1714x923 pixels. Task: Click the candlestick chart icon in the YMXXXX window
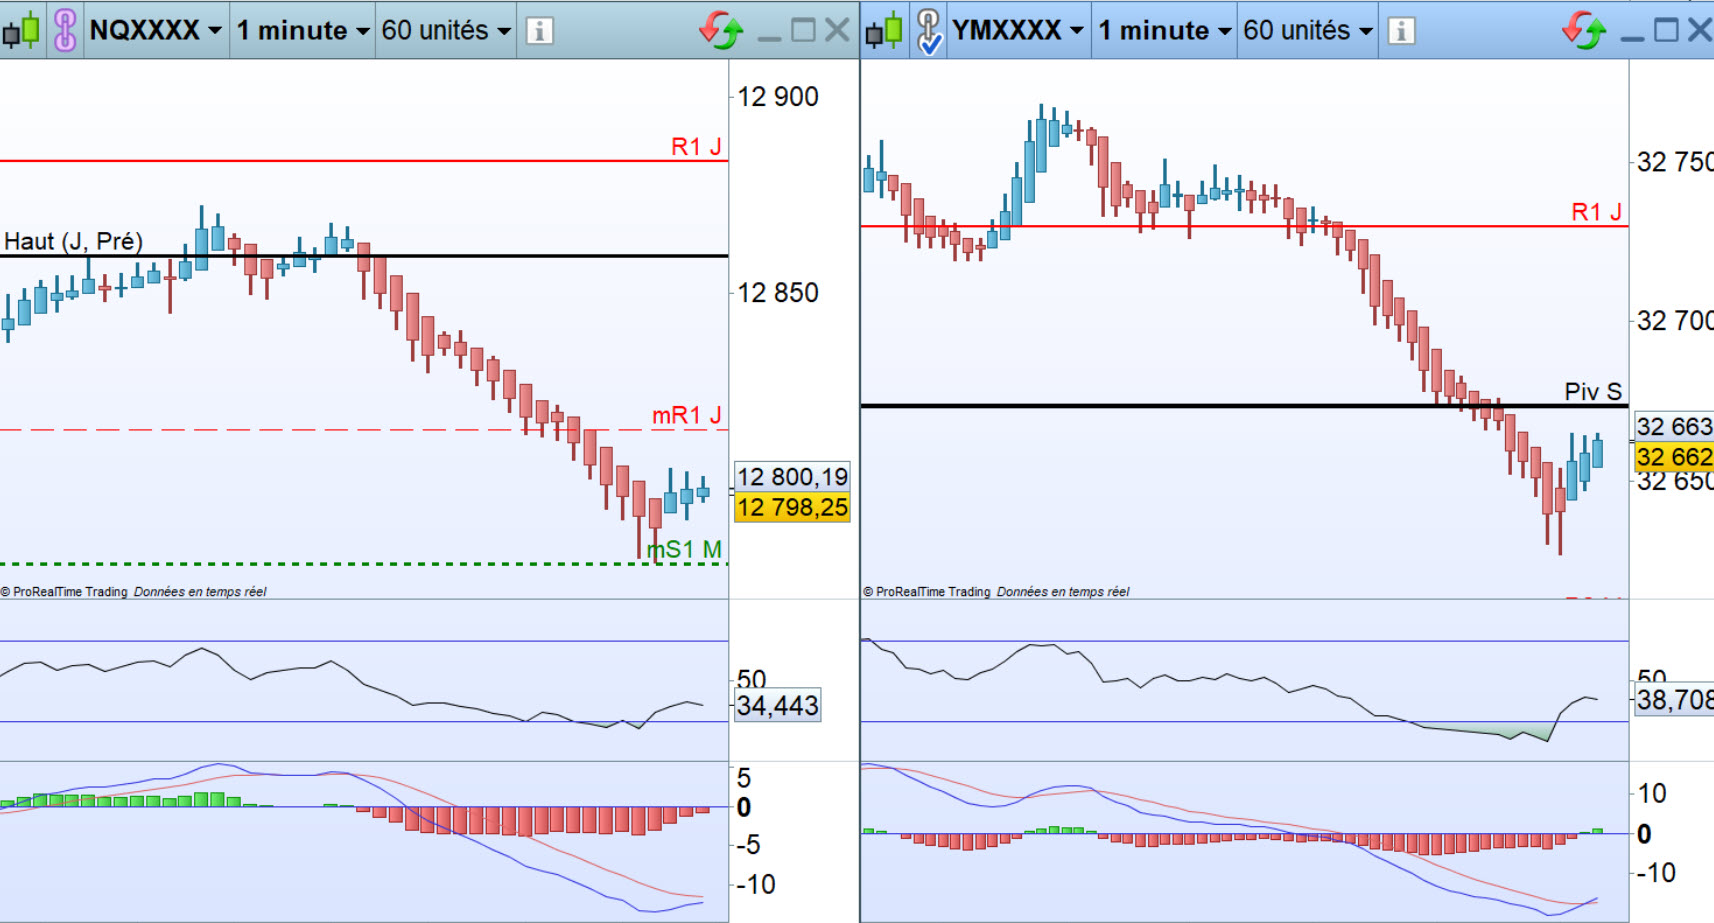point(884,31)
